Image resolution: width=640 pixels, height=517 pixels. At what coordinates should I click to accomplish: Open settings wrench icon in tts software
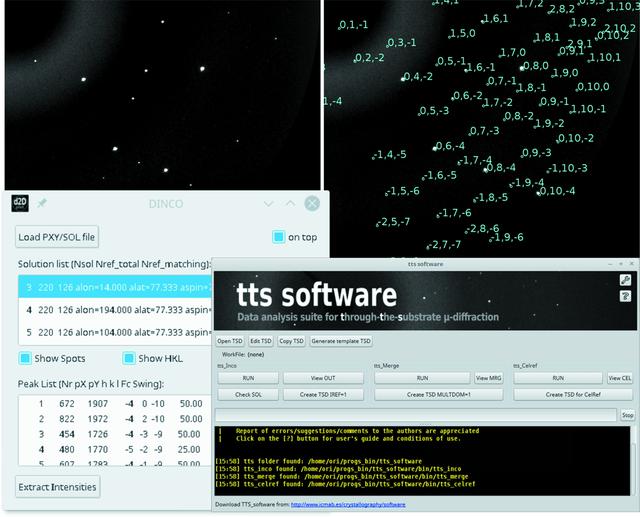click(625, 280)
